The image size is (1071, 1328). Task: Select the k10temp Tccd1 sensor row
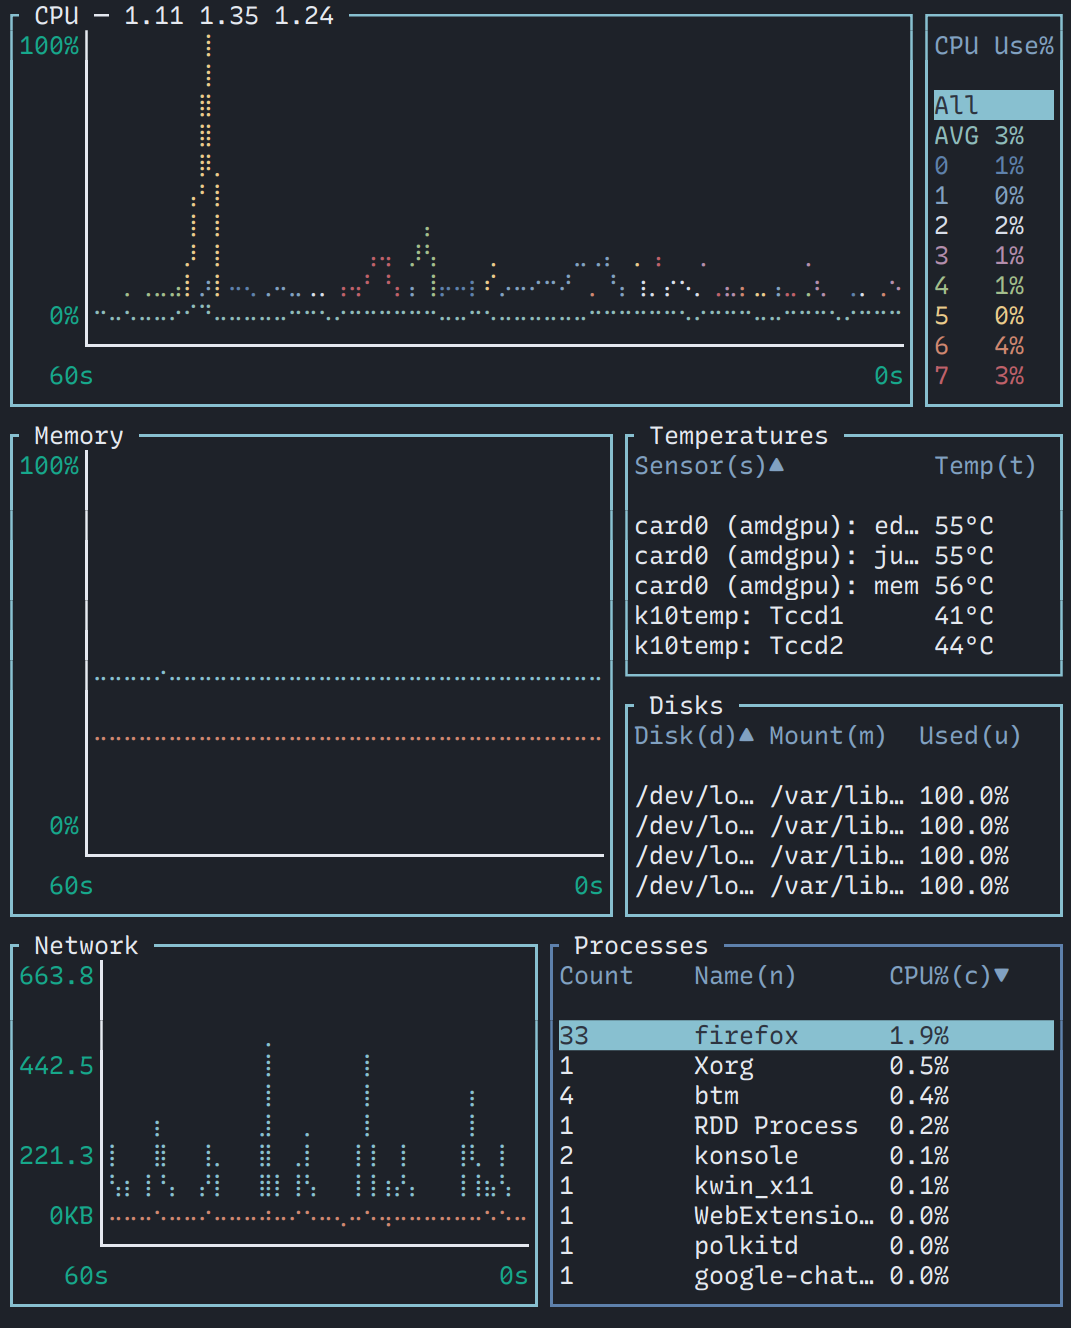(844, 615)
